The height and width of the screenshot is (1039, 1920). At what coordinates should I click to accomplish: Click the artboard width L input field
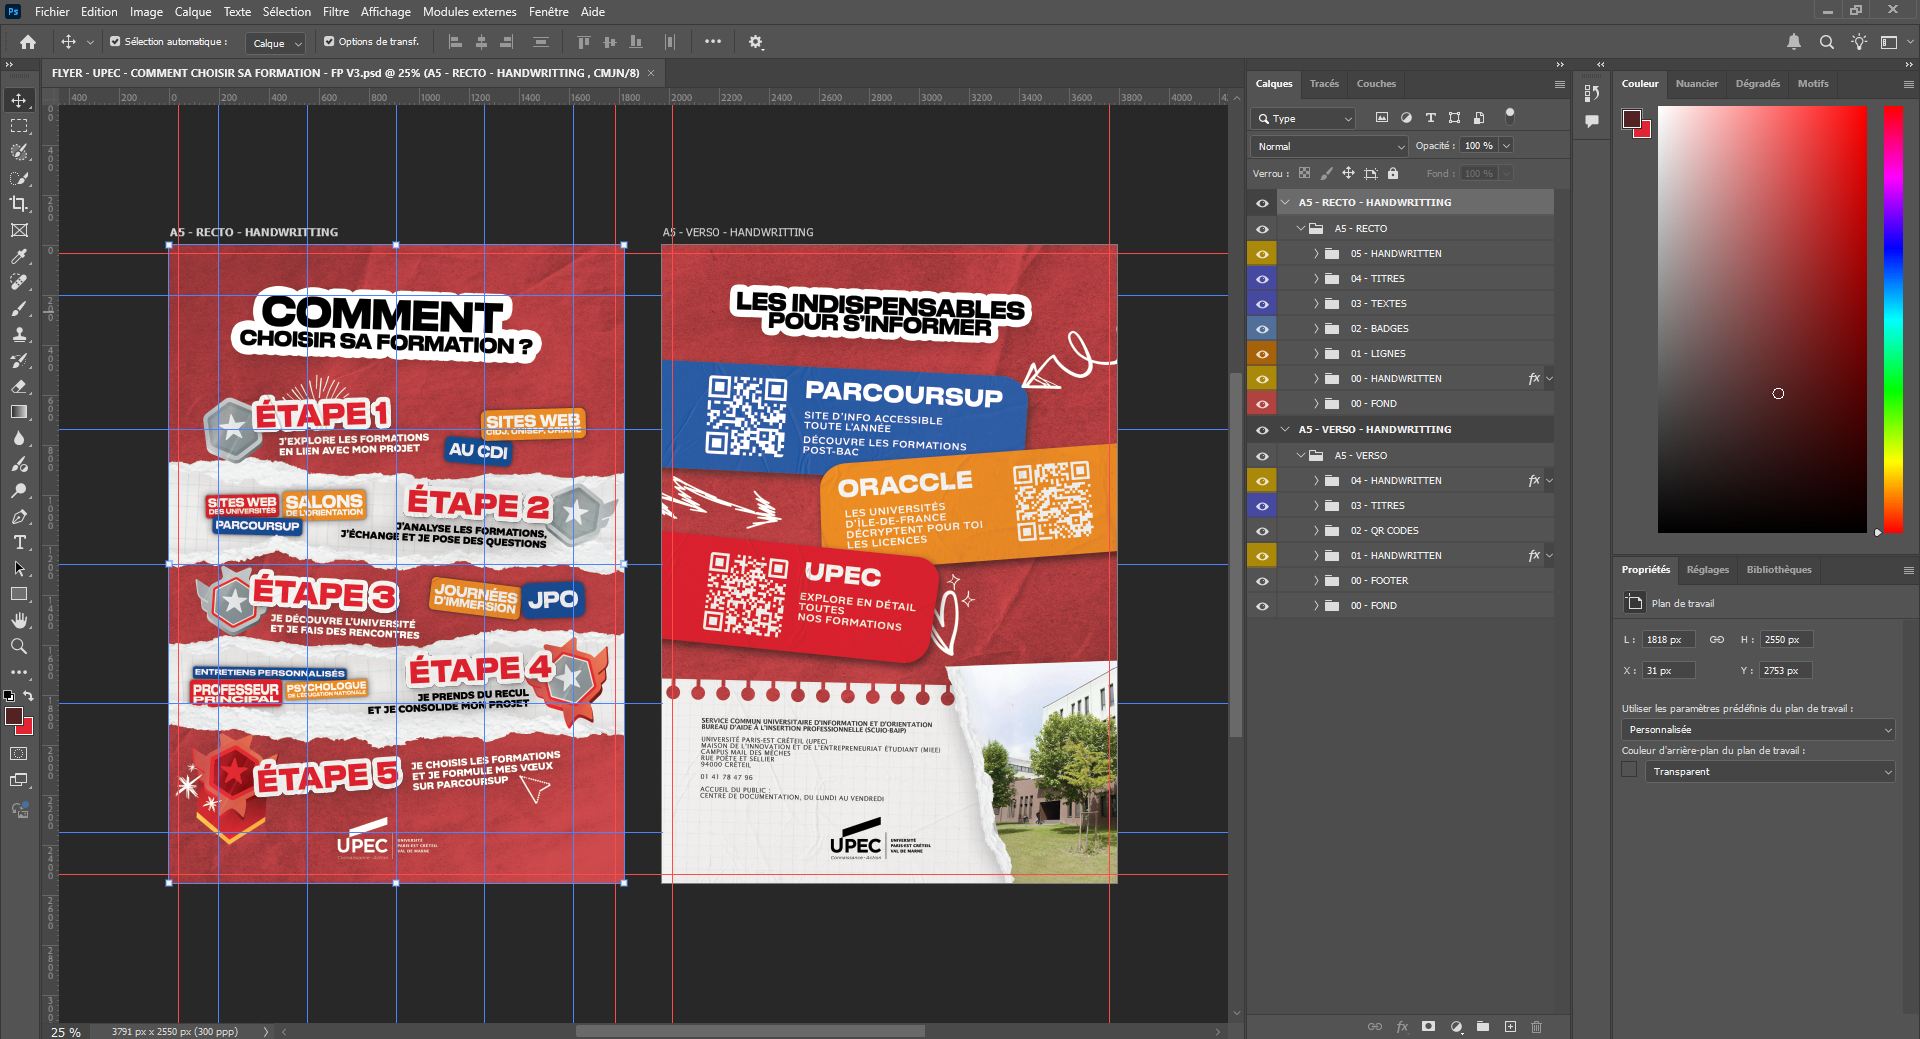pyautogui.click(x=1669, y=640)
